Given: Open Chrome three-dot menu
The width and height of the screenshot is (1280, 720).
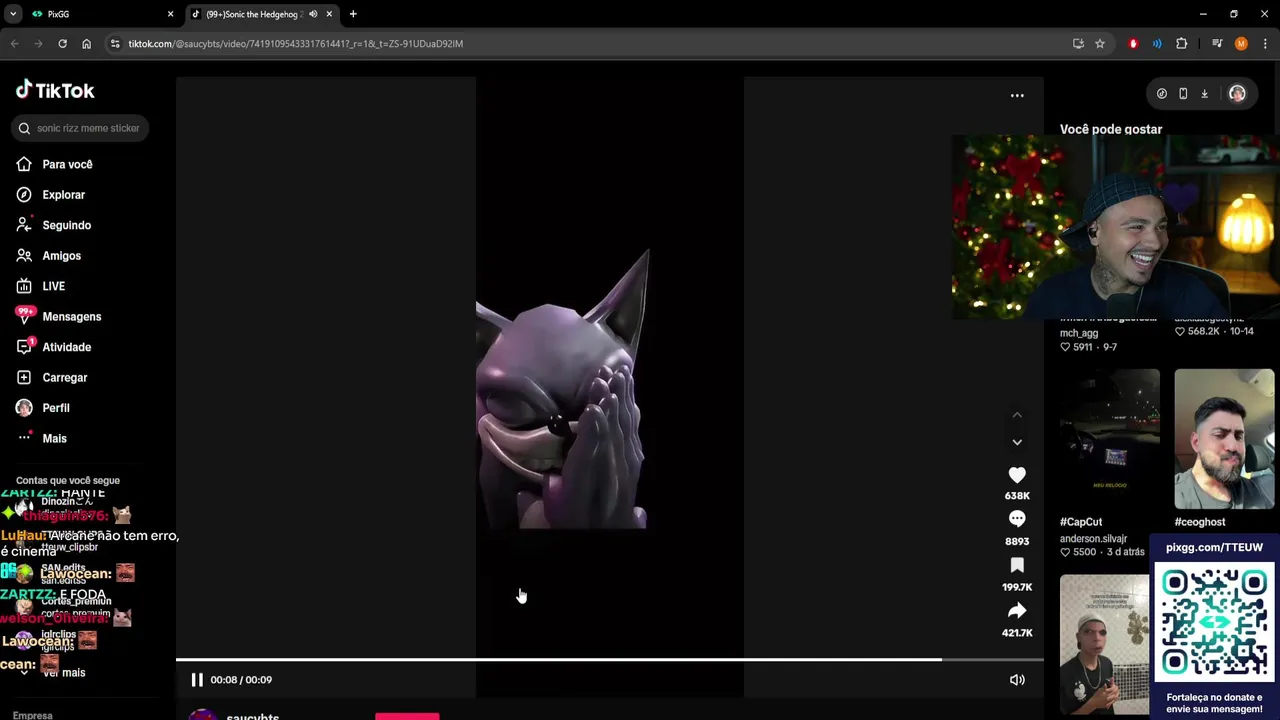Looking at the screenshot, I should point(1265,44).
